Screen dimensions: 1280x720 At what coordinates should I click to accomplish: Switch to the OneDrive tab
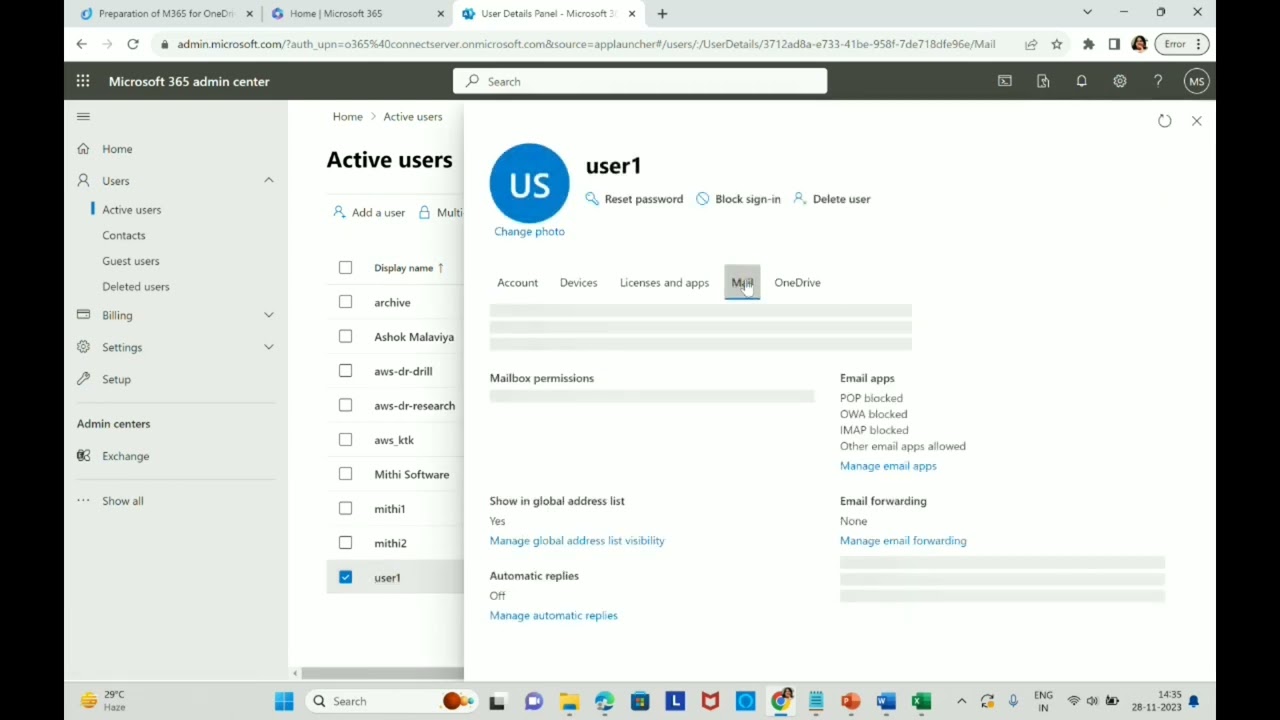click(x=797, y=283)
